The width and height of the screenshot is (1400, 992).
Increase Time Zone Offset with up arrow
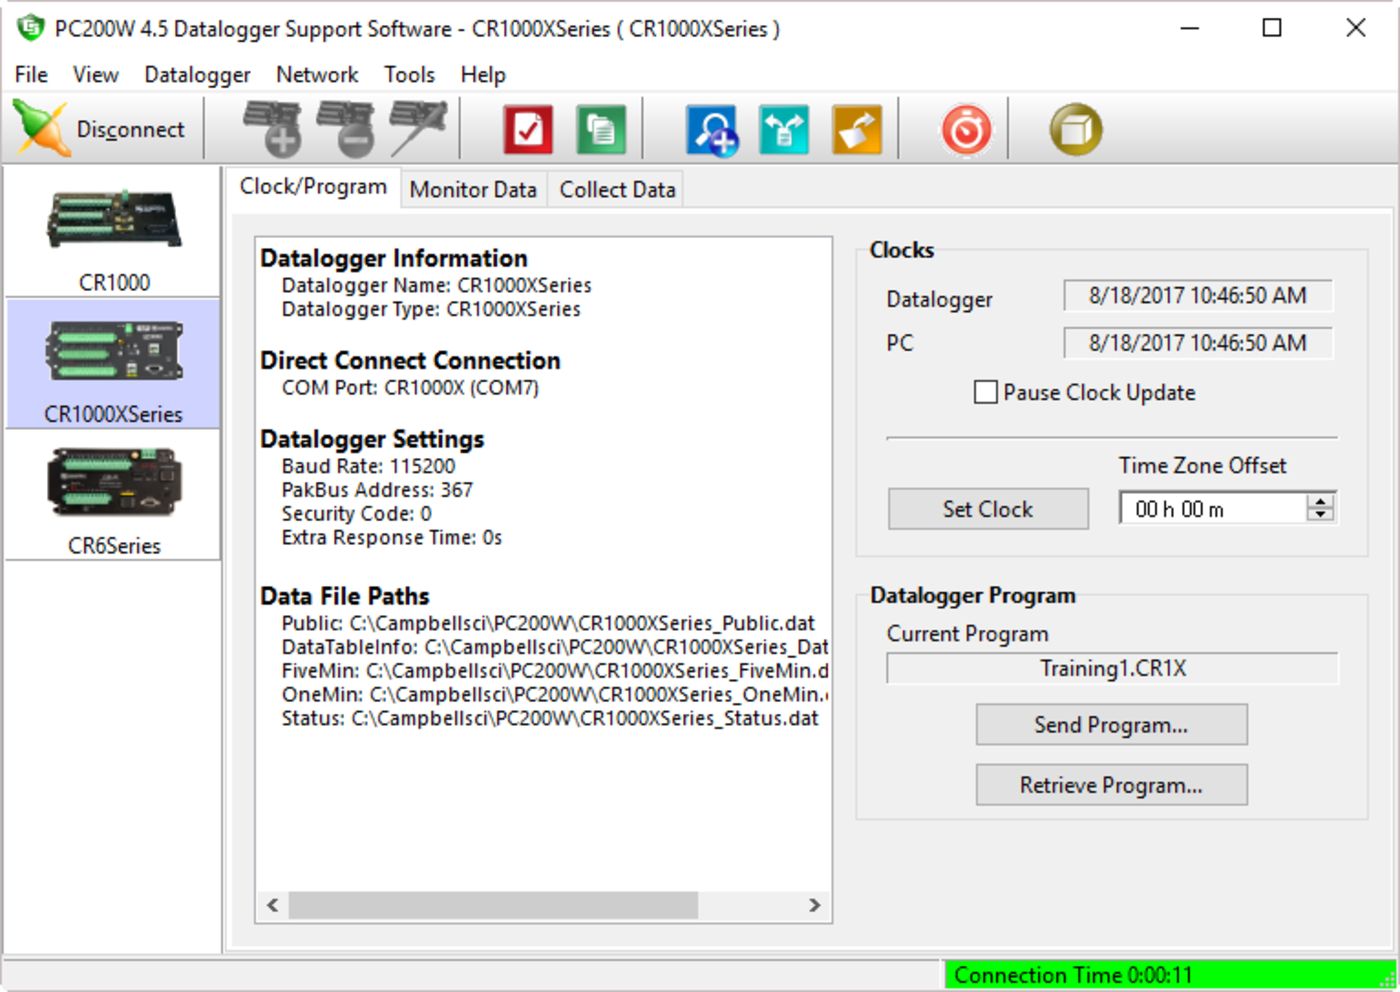pos(1321,502)
